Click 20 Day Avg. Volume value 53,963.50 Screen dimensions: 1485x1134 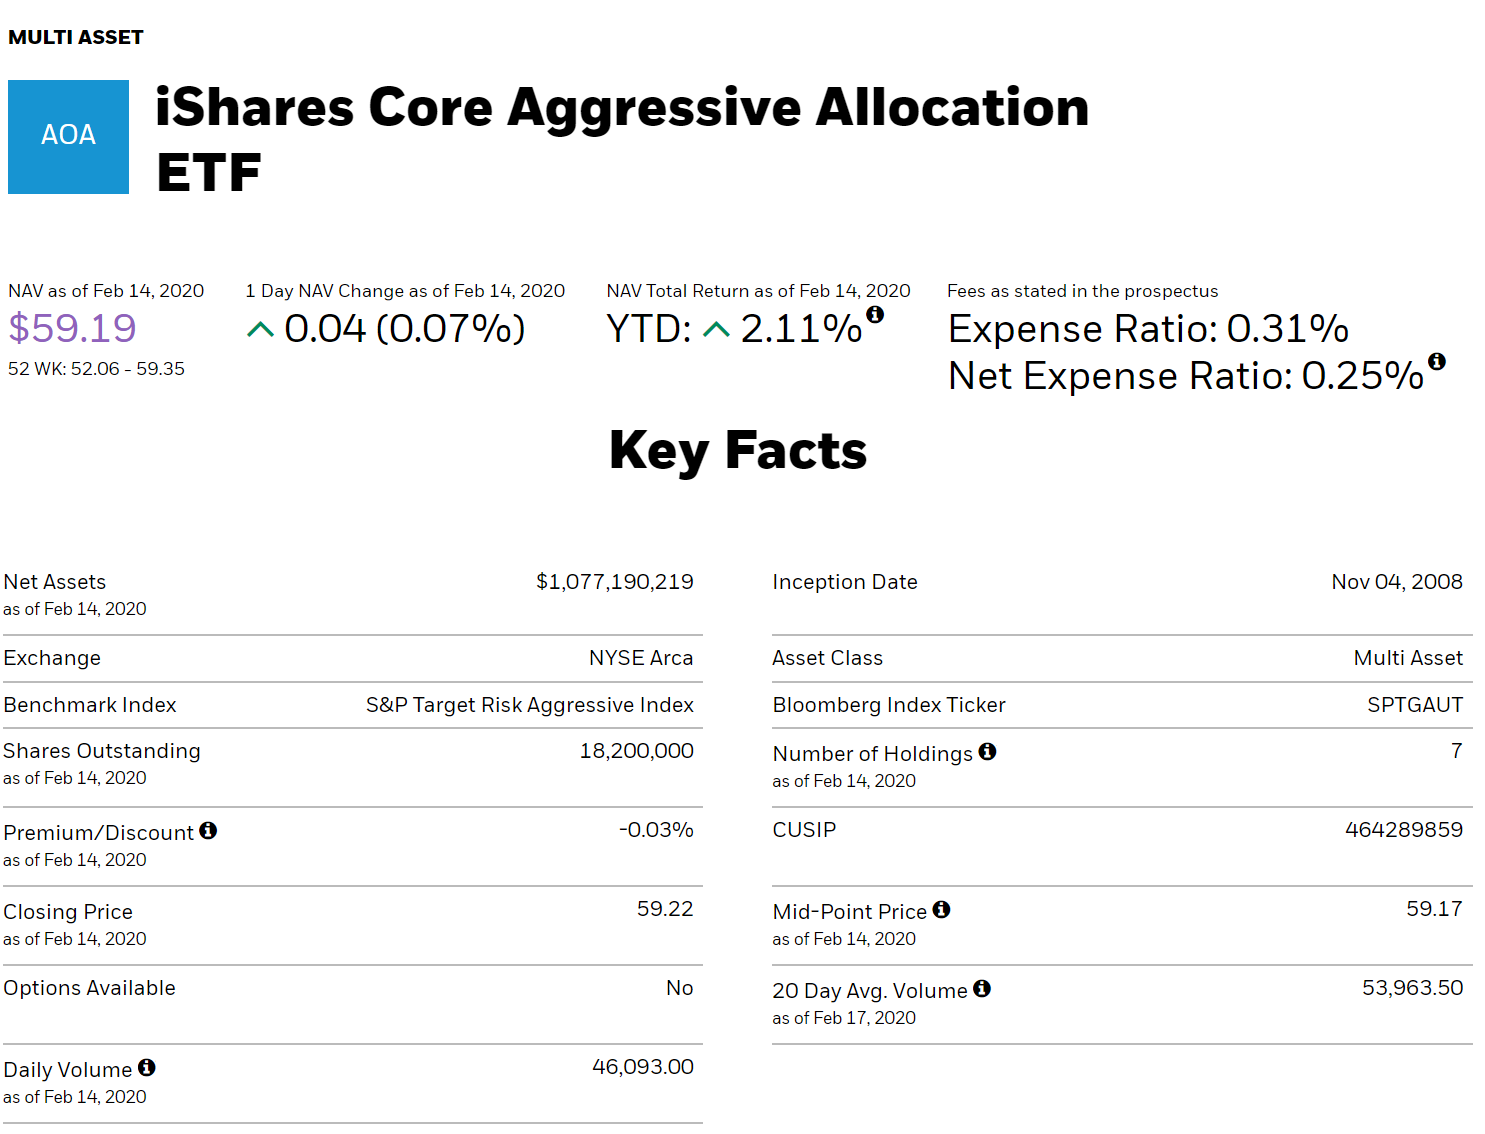[1413, 988]
